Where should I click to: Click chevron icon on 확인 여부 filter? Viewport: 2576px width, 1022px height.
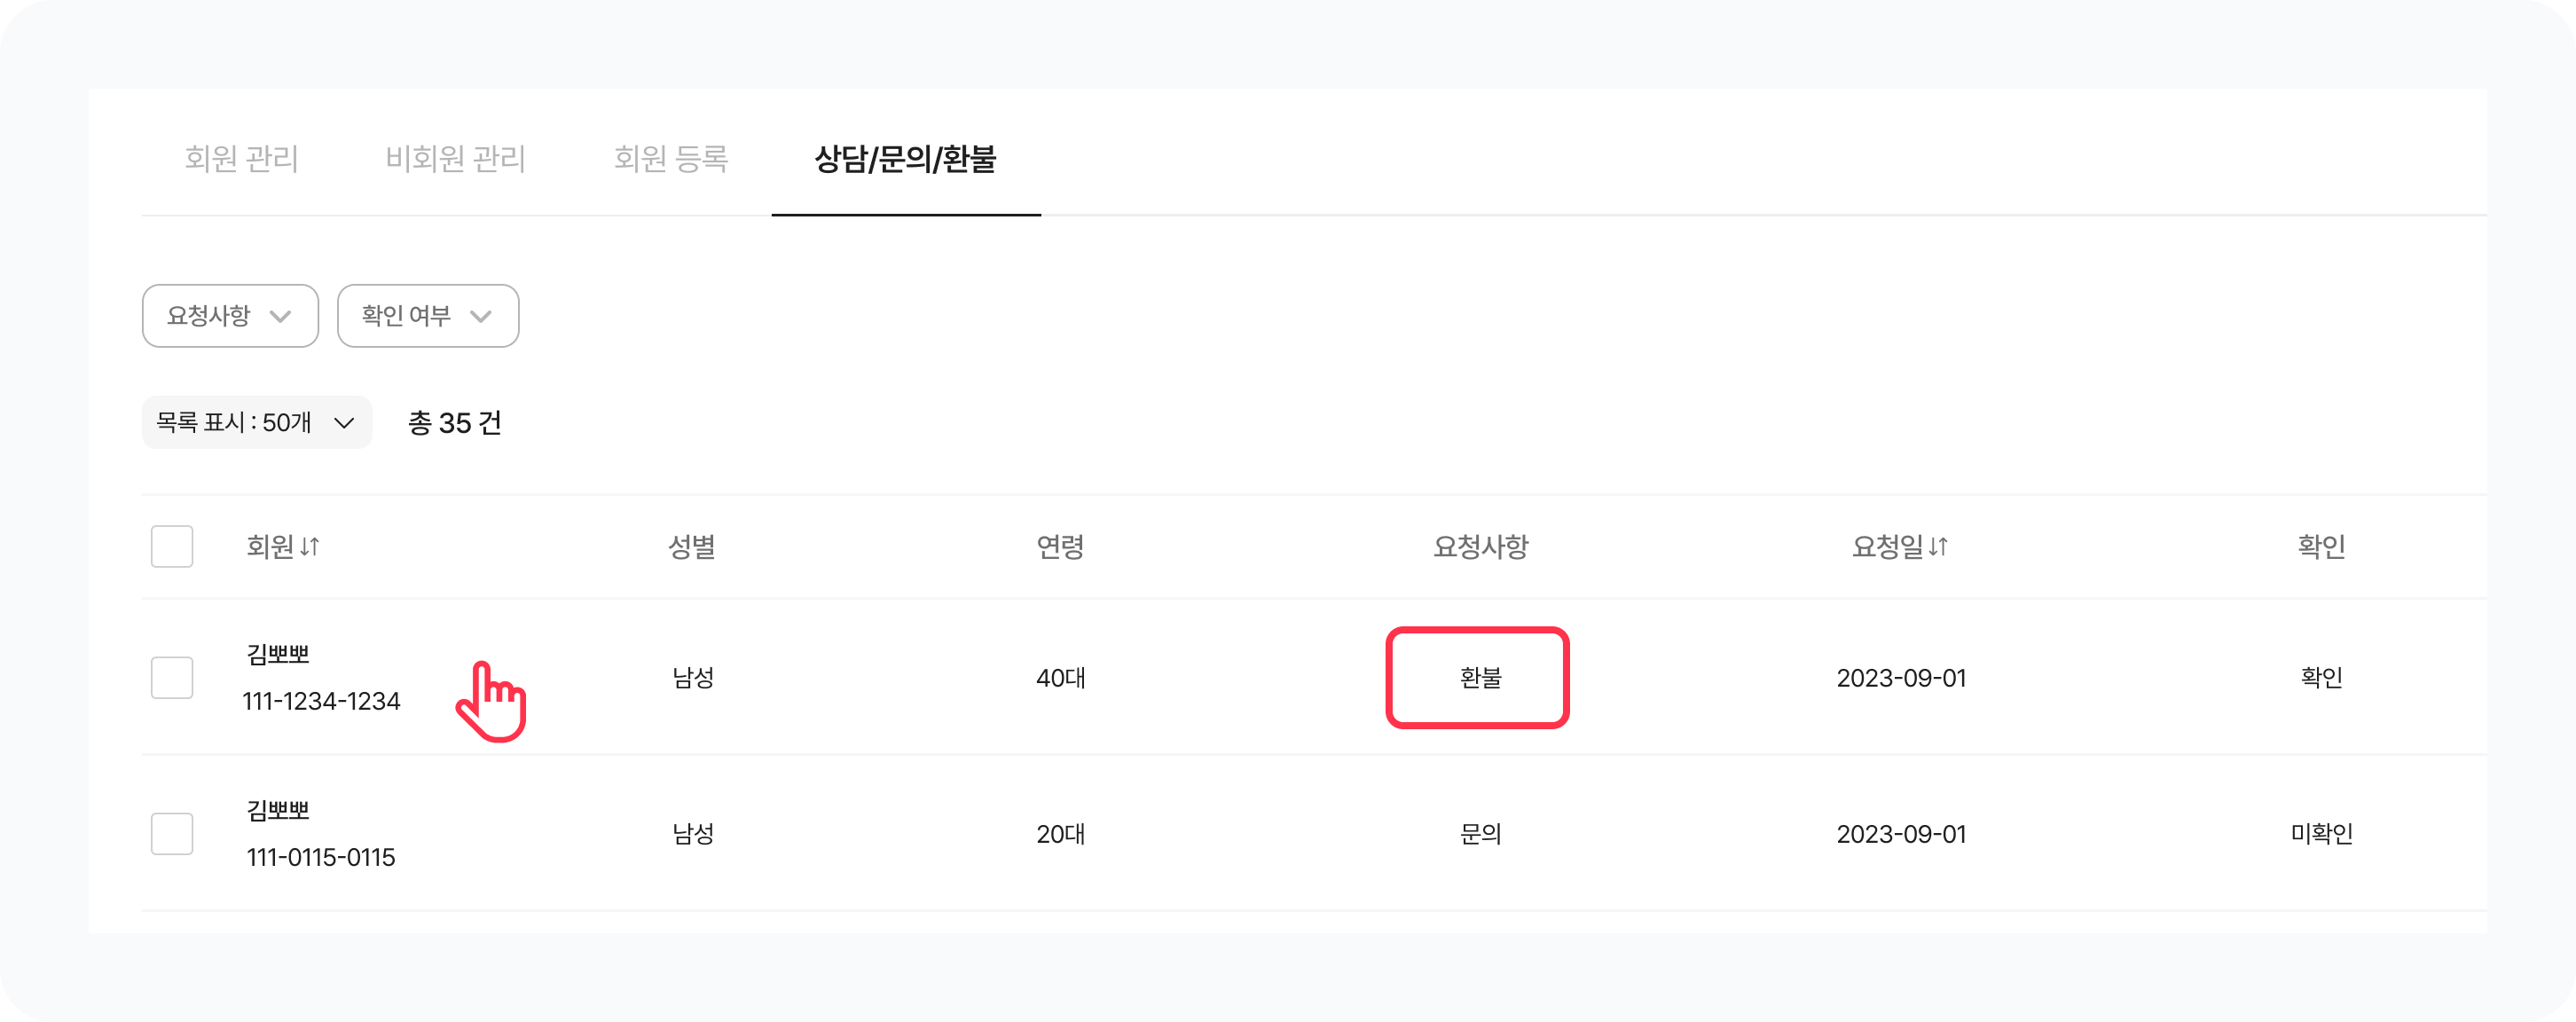481,316
